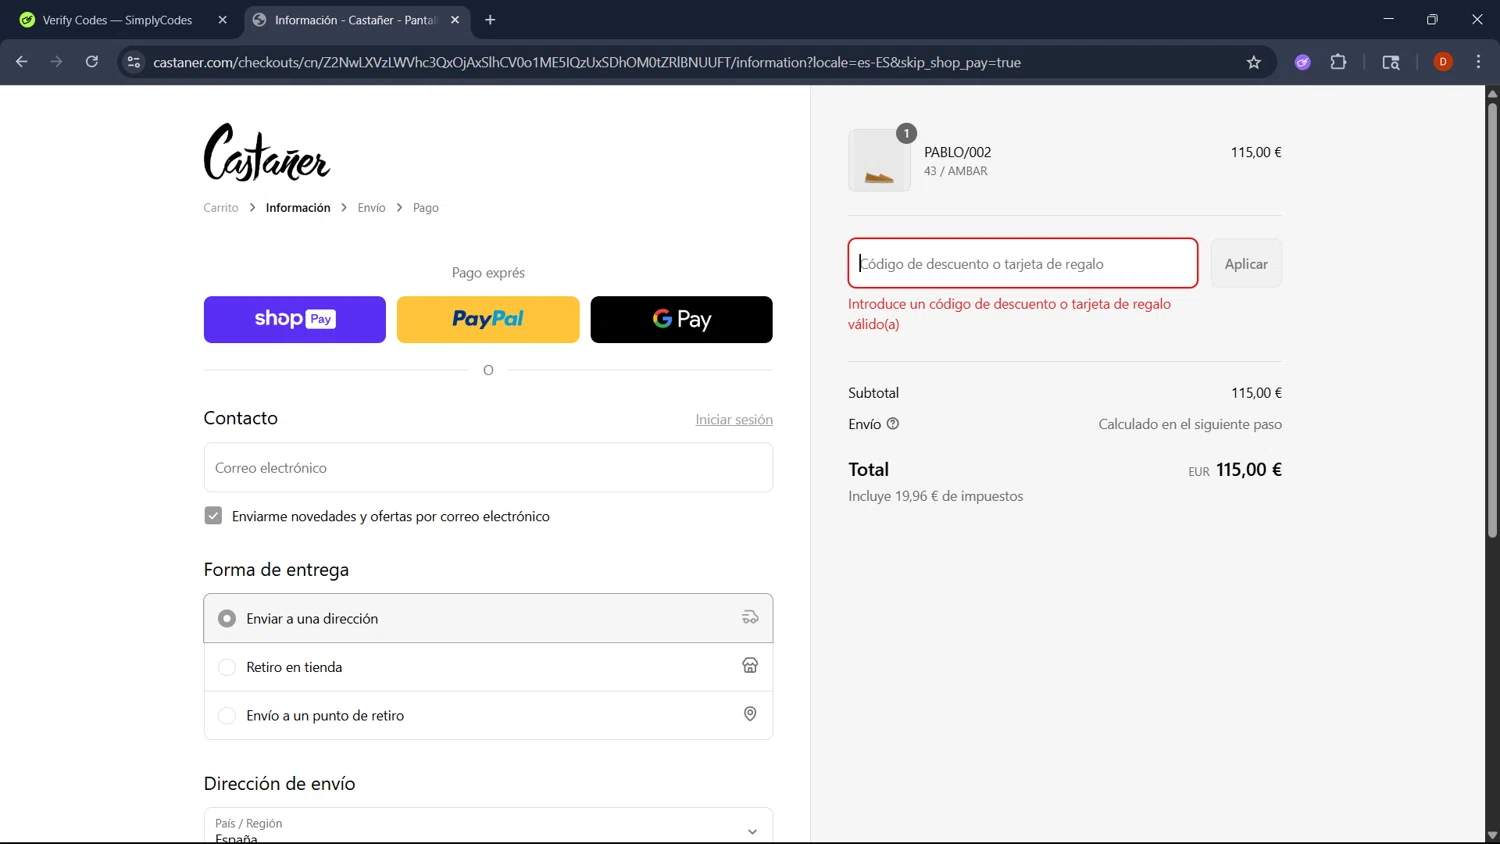Click the total amount 115,00 € with EUR
Screen dimensions: 1500x844
pos(1235,470)
